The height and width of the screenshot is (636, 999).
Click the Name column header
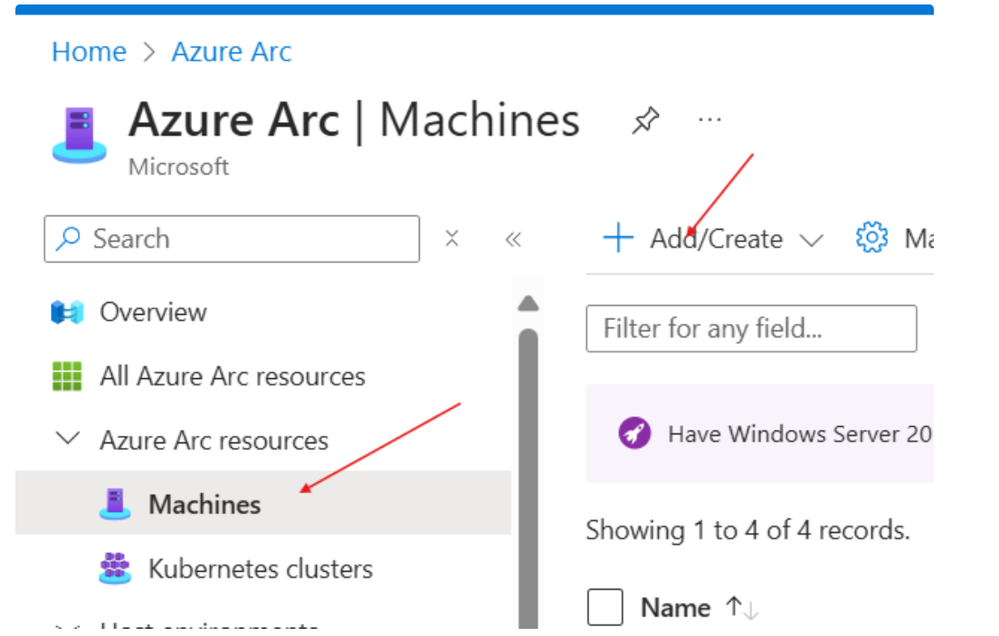point(675,607)
